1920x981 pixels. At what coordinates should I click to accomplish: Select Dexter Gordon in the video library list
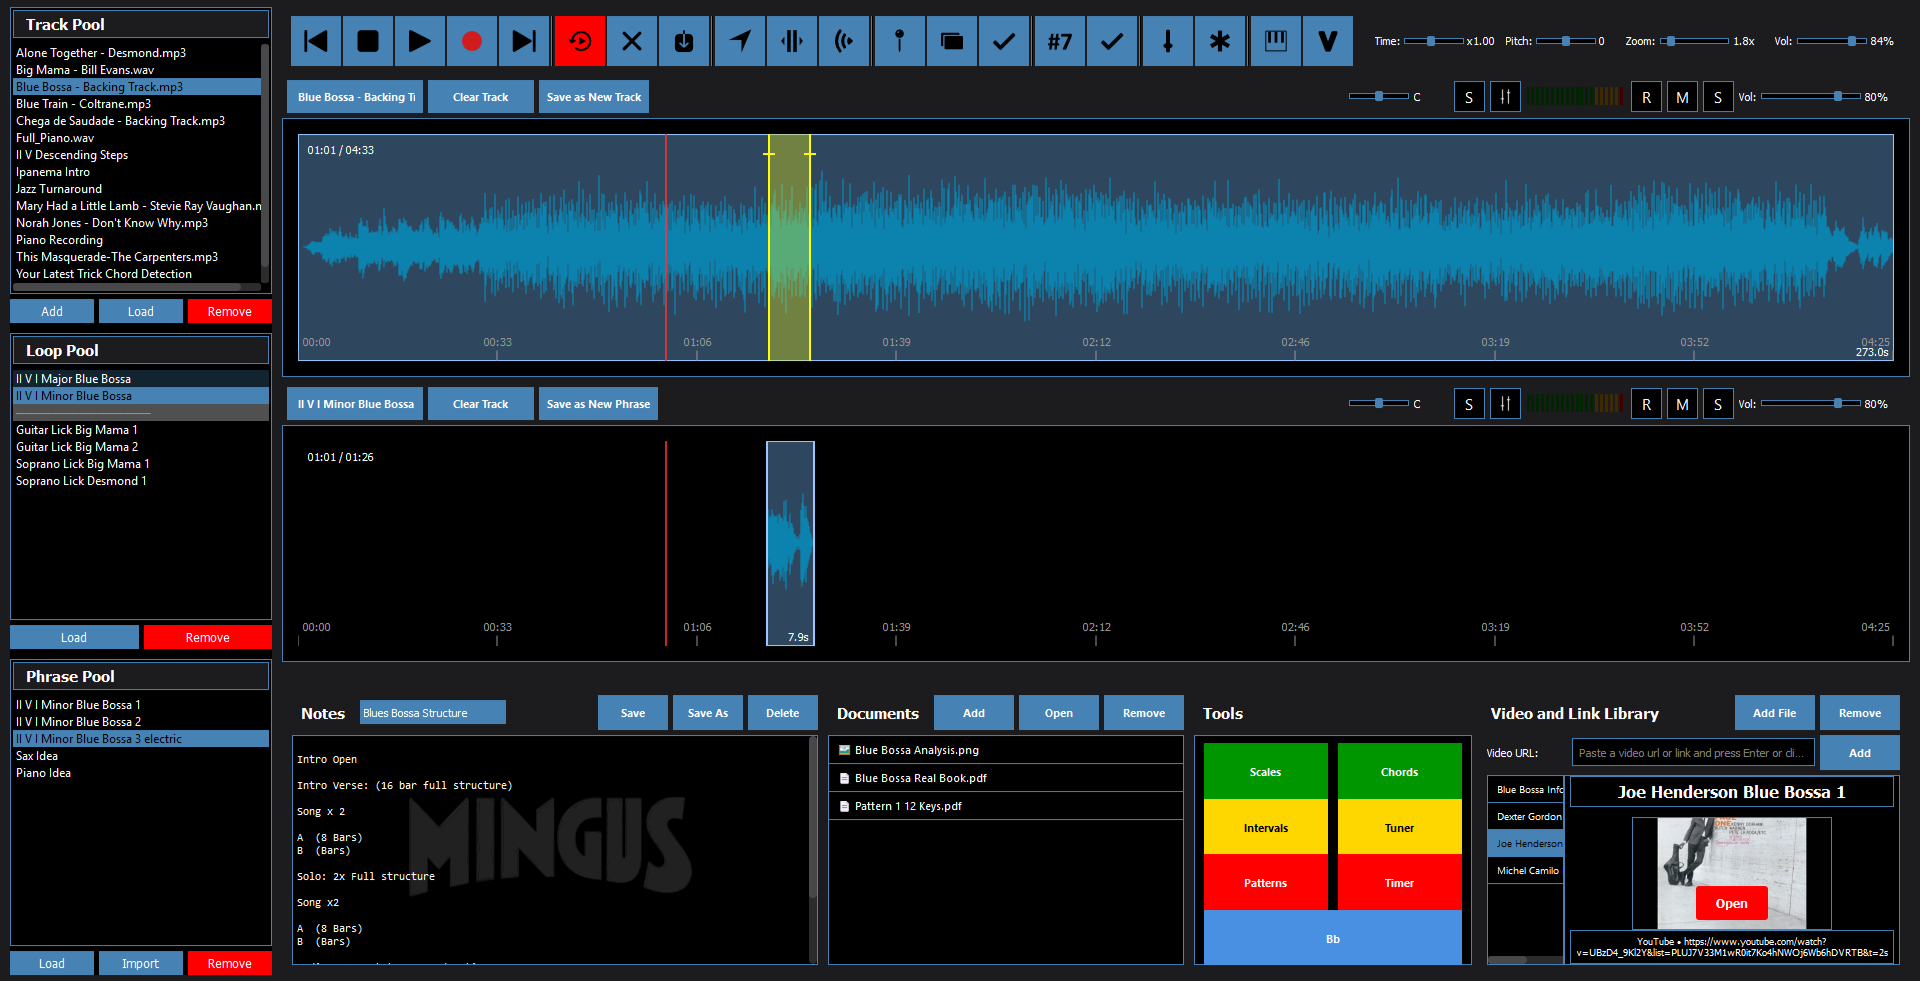1527,817
